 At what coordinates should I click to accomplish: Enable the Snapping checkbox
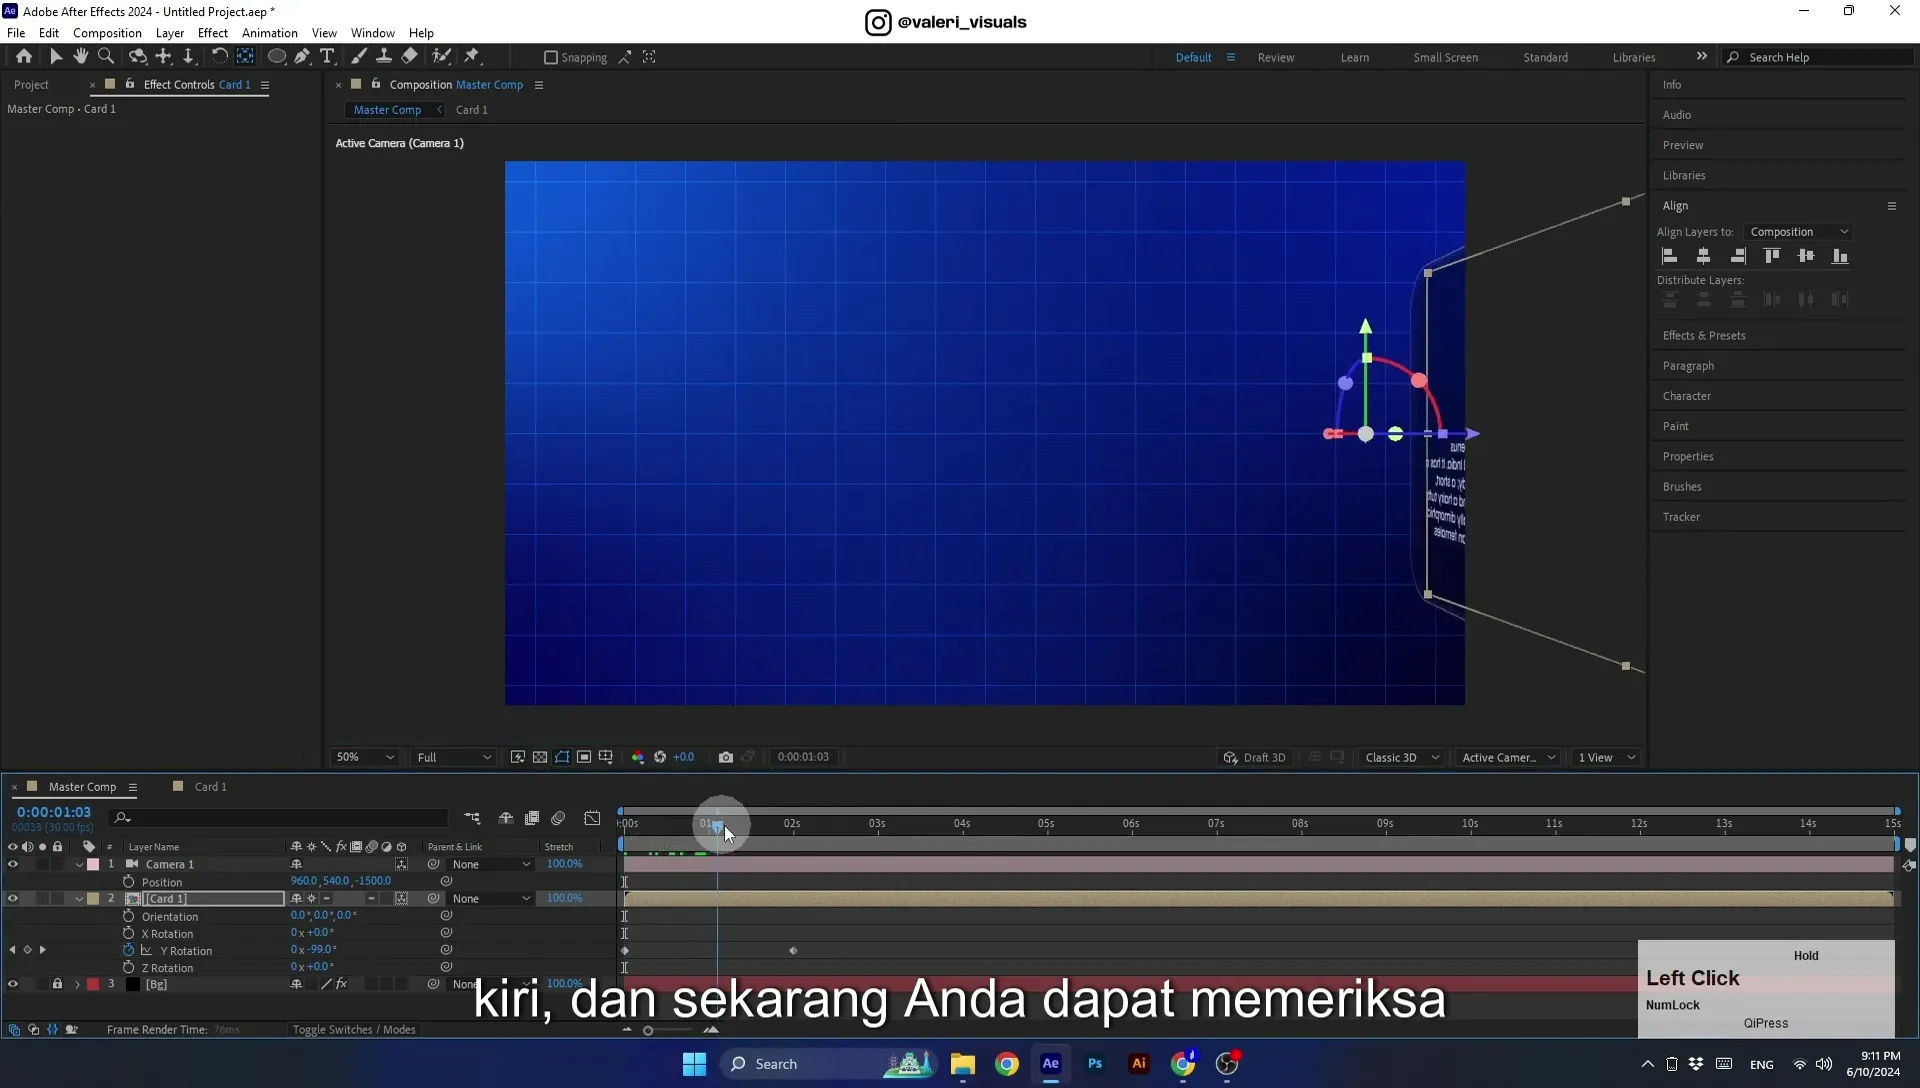coord(550,57)
